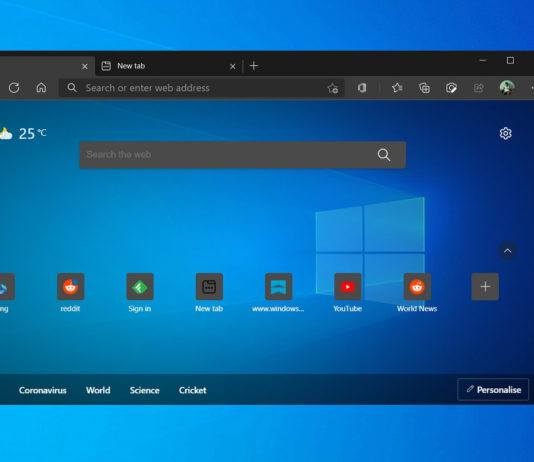Open the New tab quick link tile
The height and width of the screenshot is (462, 534).
click(209, 286)
